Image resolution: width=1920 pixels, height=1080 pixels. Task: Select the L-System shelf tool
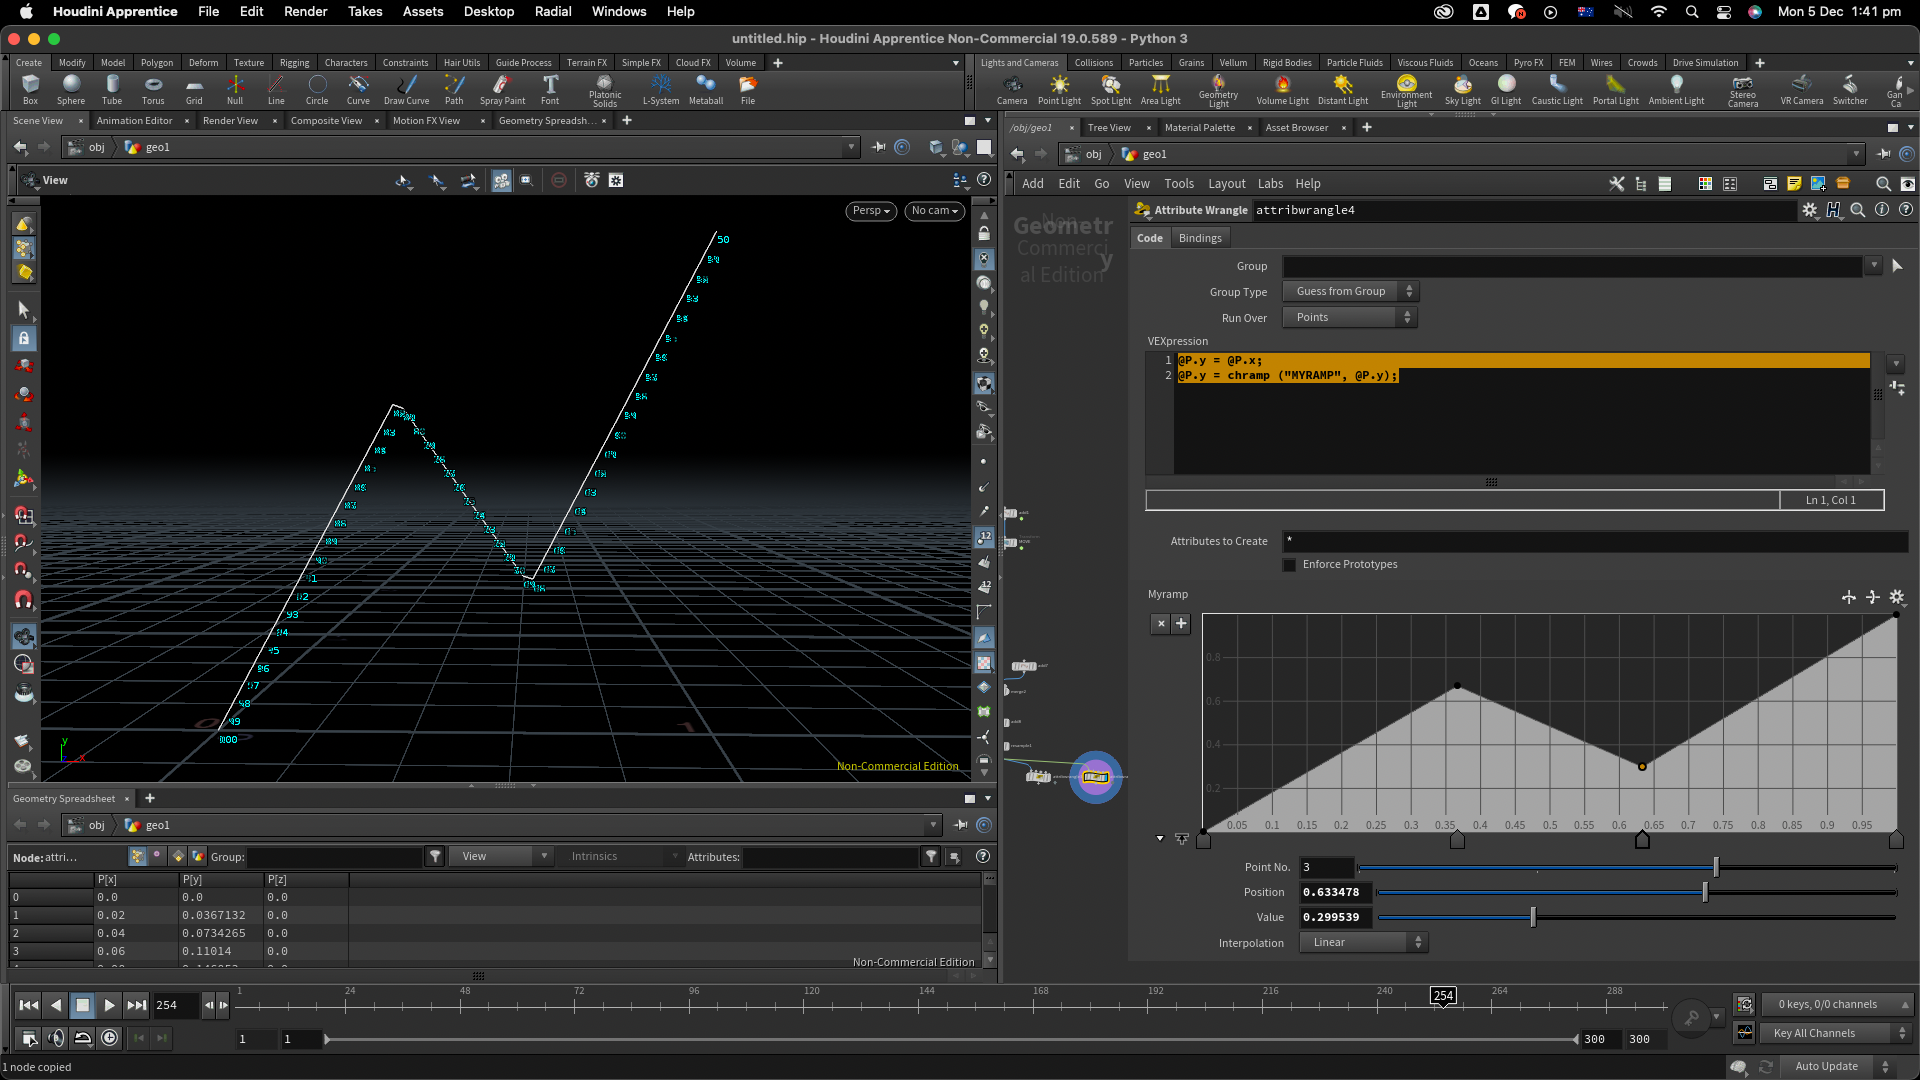tap(660, 88)
